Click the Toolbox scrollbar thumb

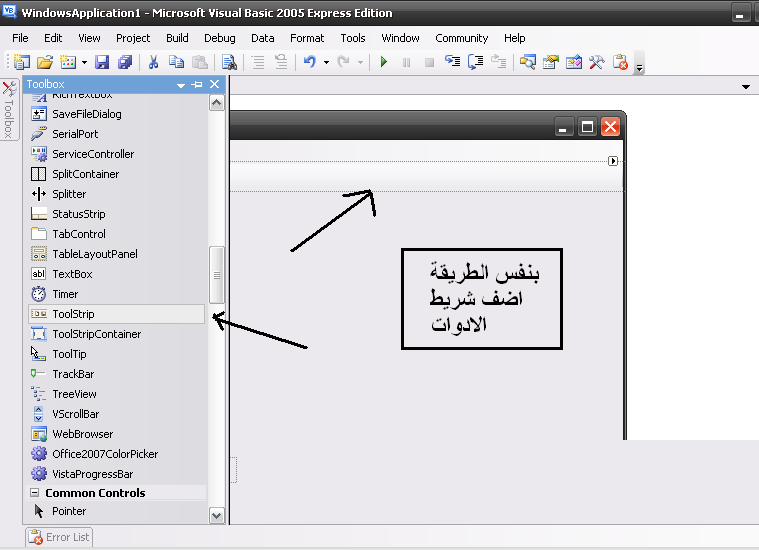click(217, 275)
